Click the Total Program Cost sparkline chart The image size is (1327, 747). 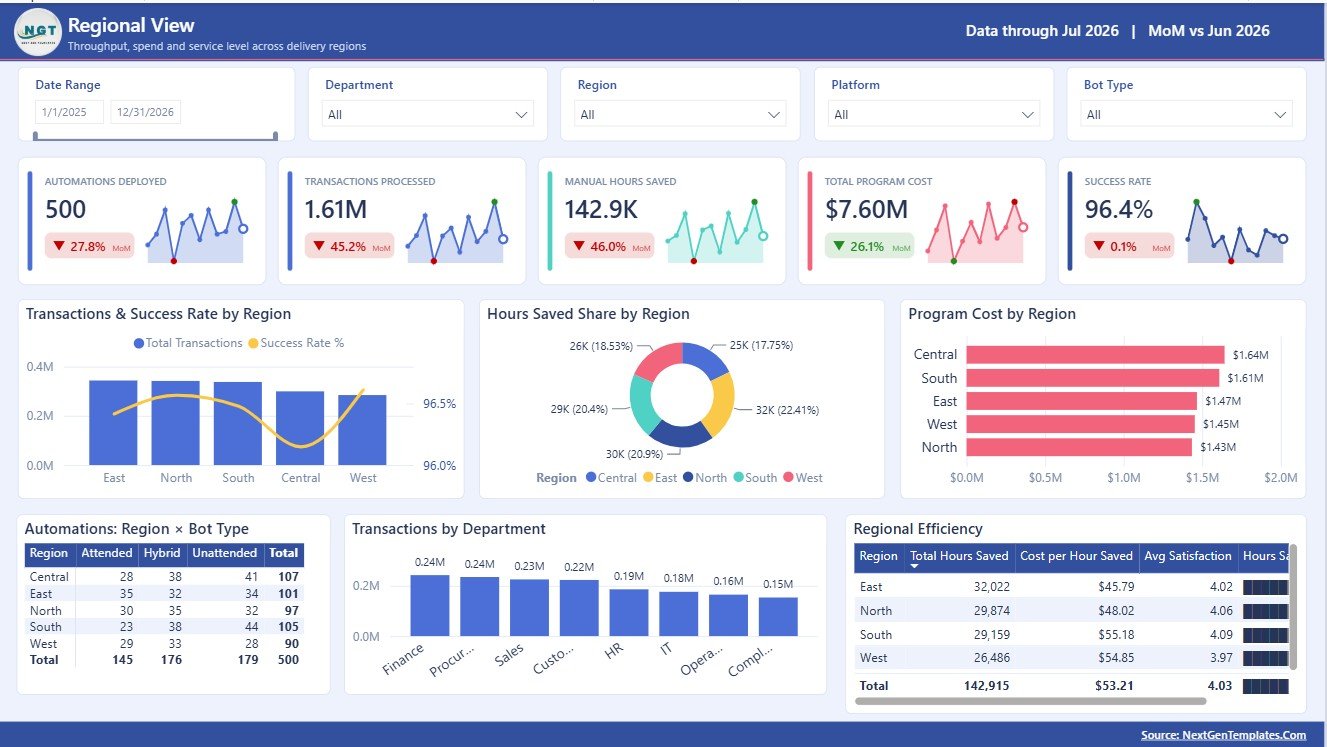tap(976, 232)
